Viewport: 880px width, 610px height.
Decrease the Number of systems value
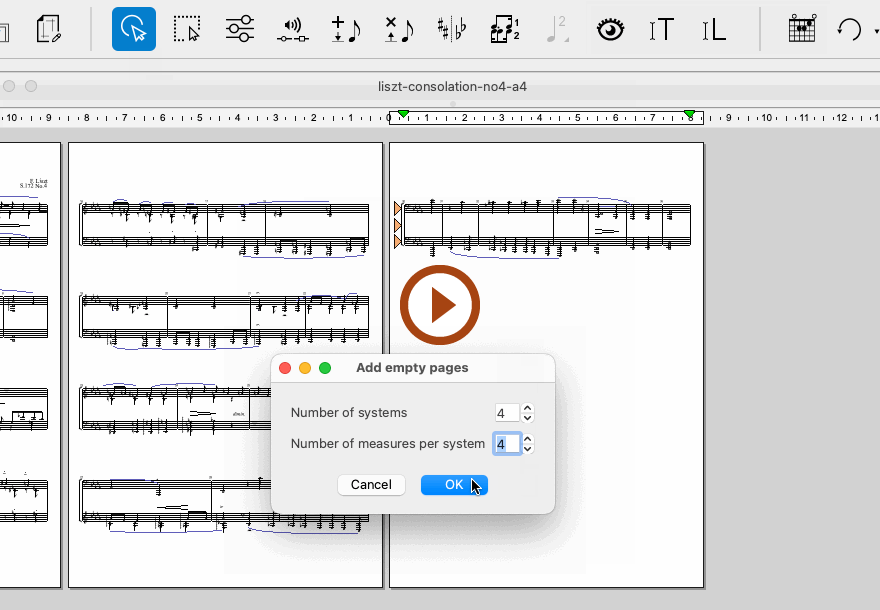pos(527,418)
